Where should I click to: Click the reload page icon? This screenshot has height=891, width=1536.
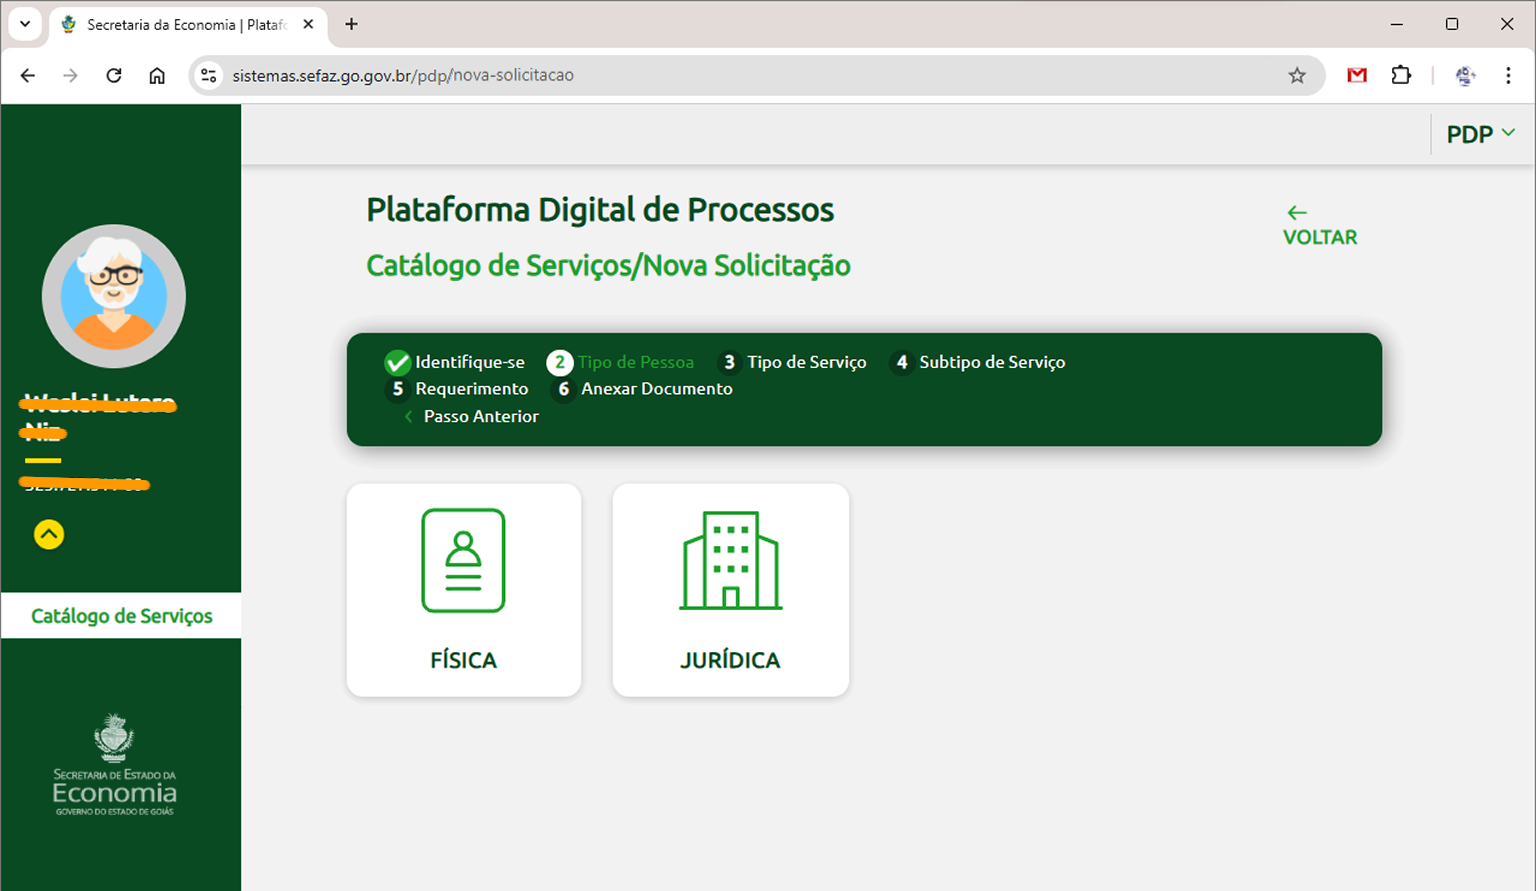click(113, 75)
